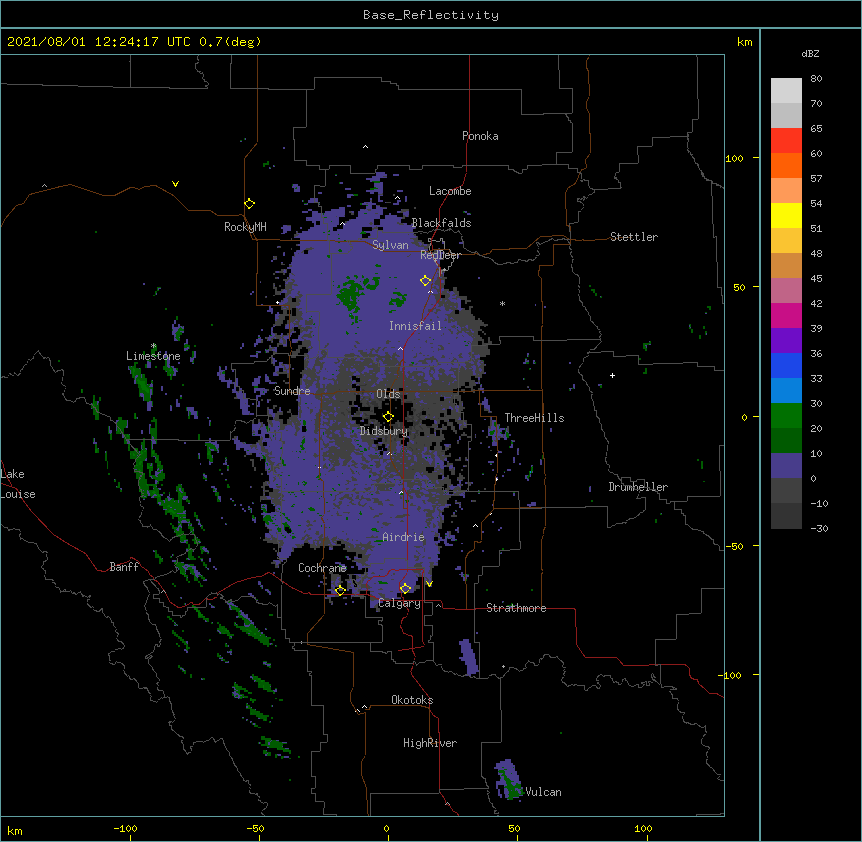
Task: Click the km unit label at top right
Action: 745,42
